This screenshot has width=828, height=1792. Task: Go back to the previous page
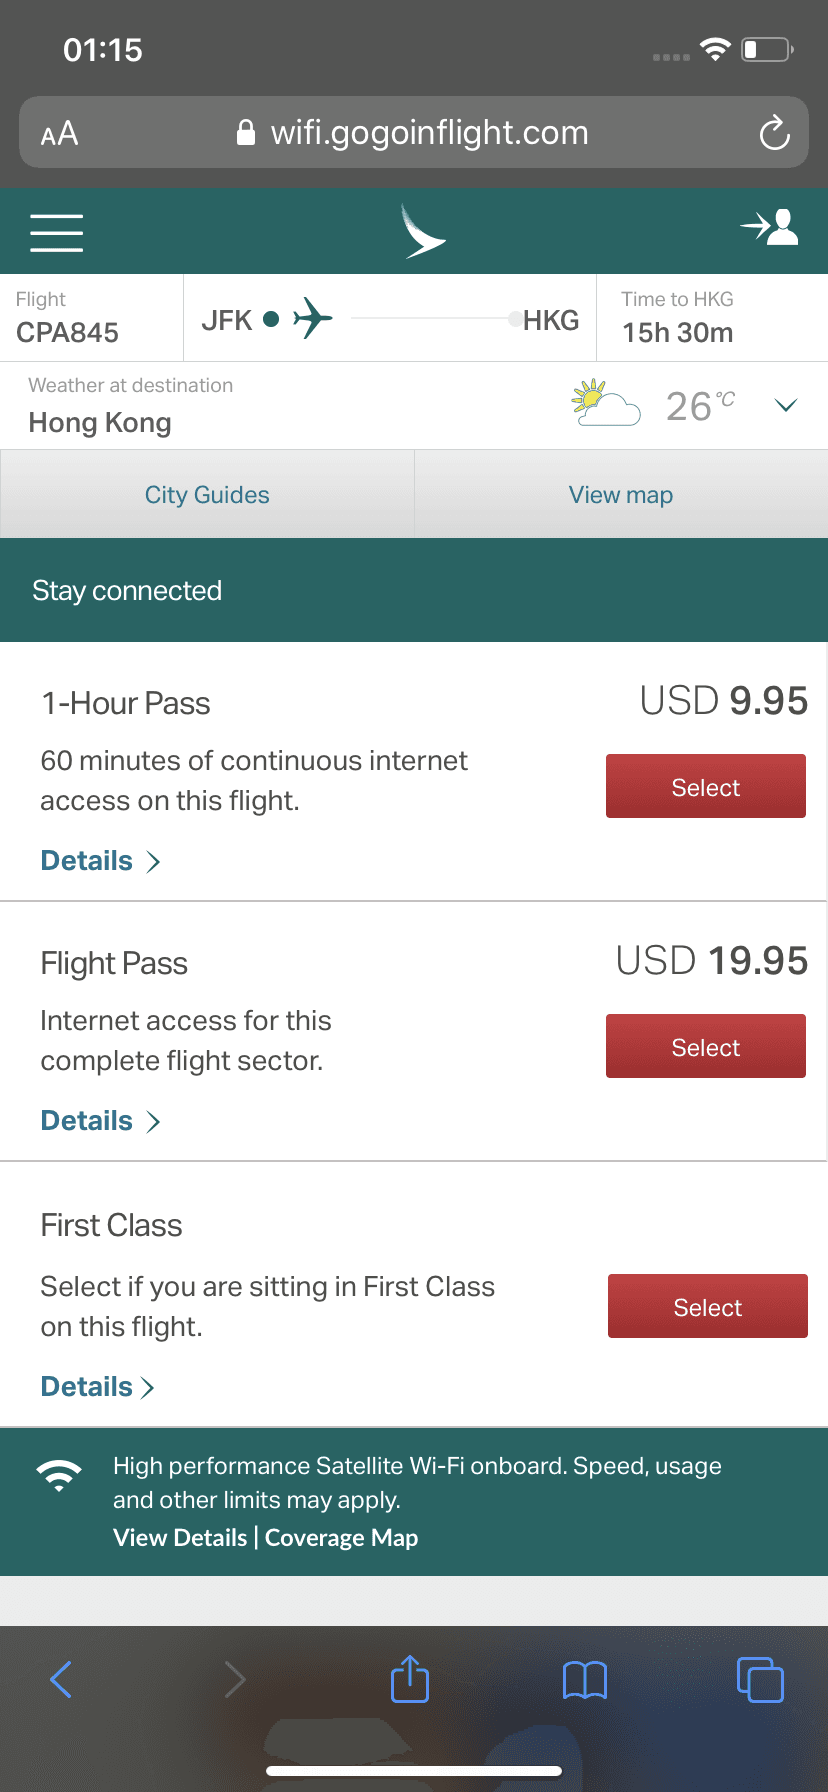[61, 1680]
